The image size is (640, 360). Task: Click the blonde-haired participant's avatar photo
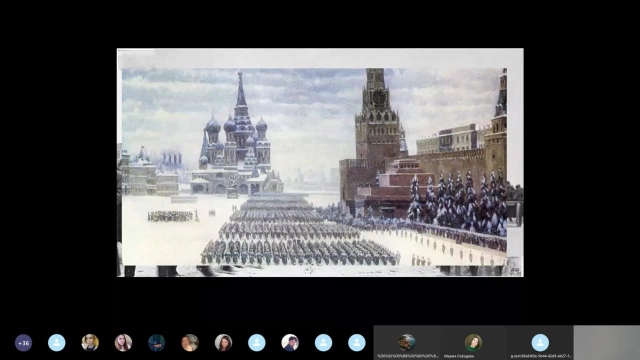(90, 343)
